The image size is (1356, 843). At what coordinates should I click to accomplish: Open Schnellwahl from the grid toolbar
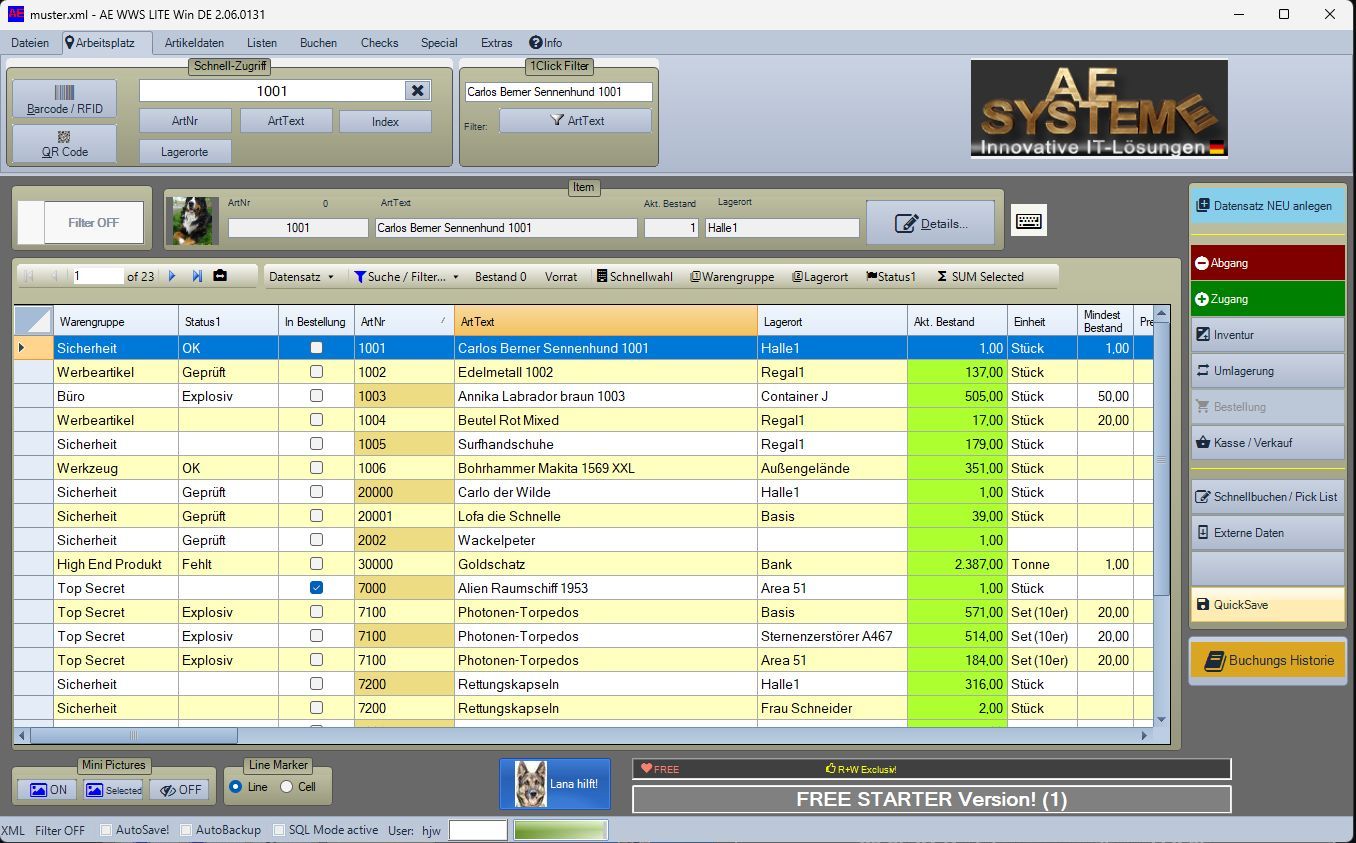[634, 276]
